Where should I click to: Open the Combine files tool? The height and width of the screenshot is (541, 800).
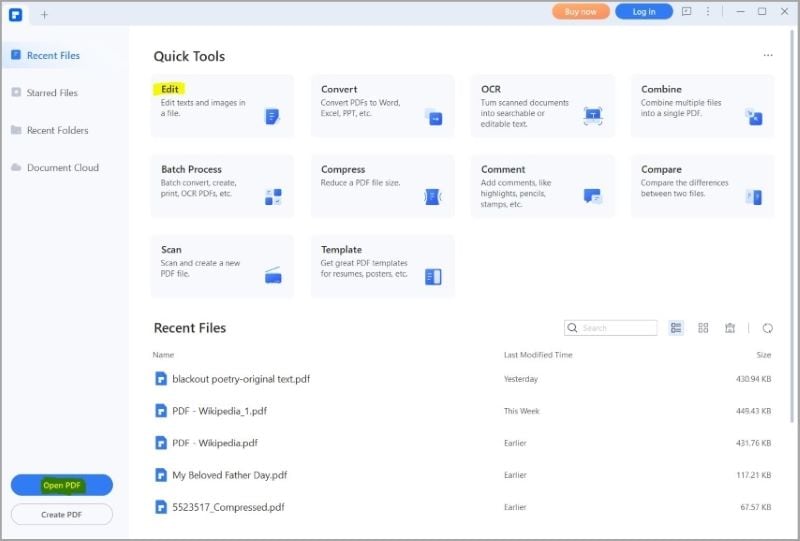tap(702, 105)
